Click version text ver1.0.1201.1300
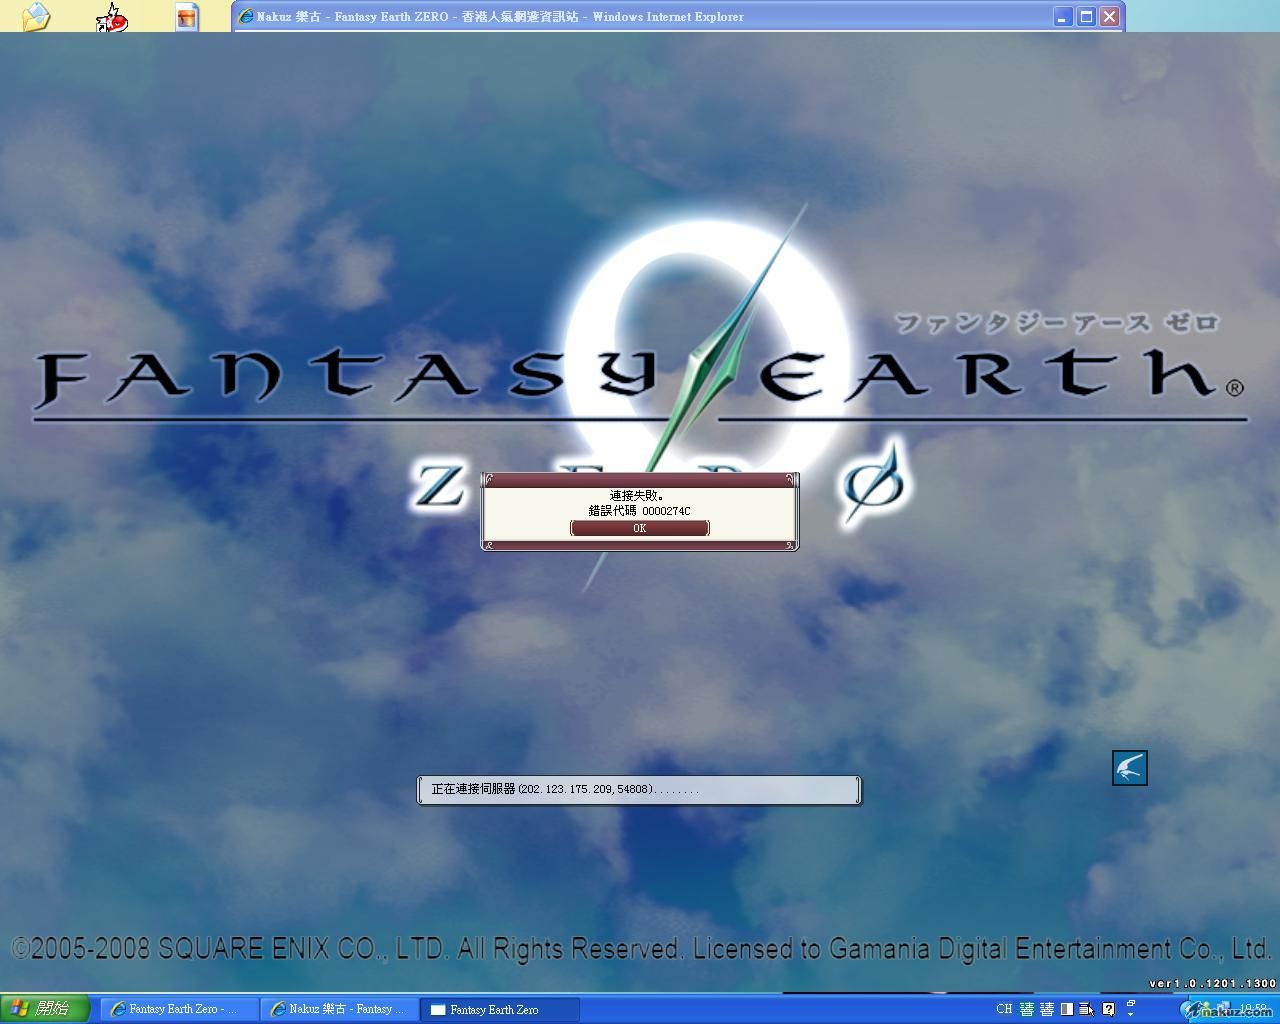Screen dimensions: 1280x1024 [x=1213, y=984]
